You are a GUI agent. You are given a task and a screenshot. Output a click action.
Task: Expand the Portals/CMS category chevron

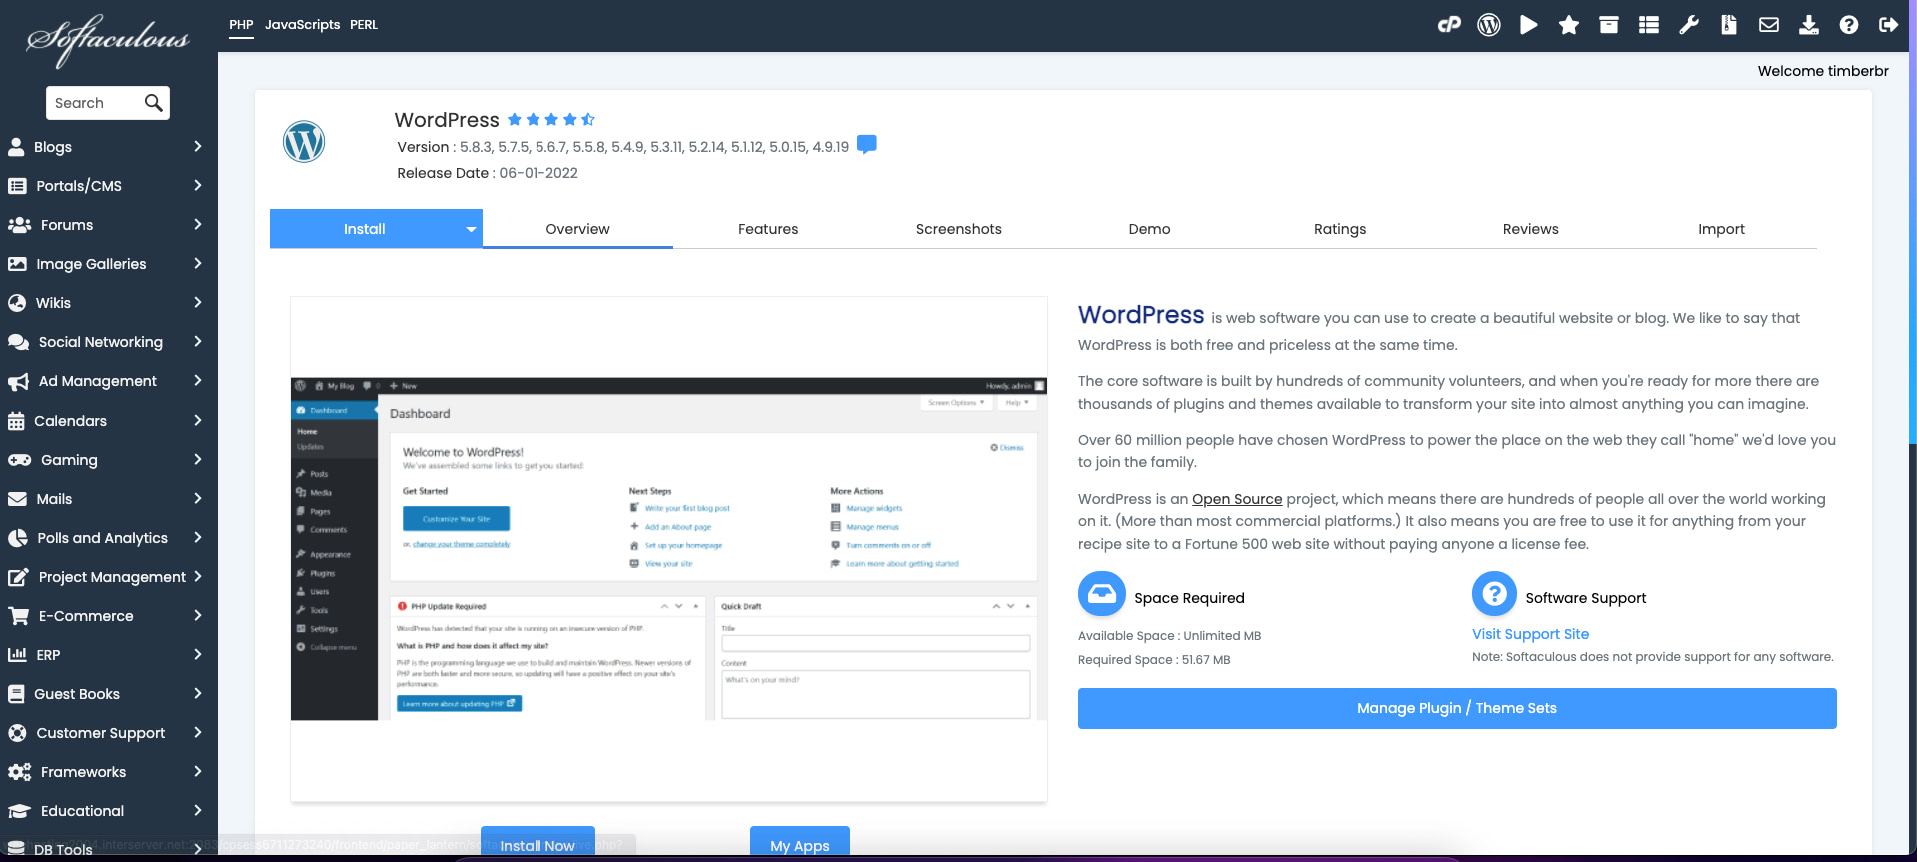pos(198,185)
